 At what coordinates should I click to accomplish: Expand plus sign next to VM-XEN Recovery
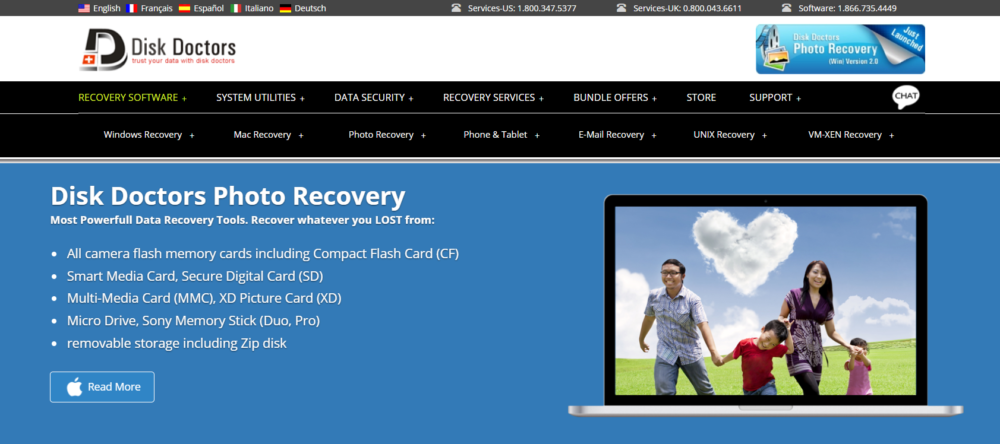click(x=892, y=136)
